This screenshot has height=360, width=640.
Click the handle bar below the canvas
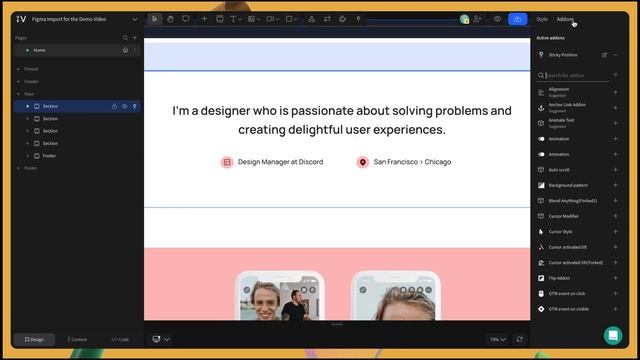pos(337,324)
